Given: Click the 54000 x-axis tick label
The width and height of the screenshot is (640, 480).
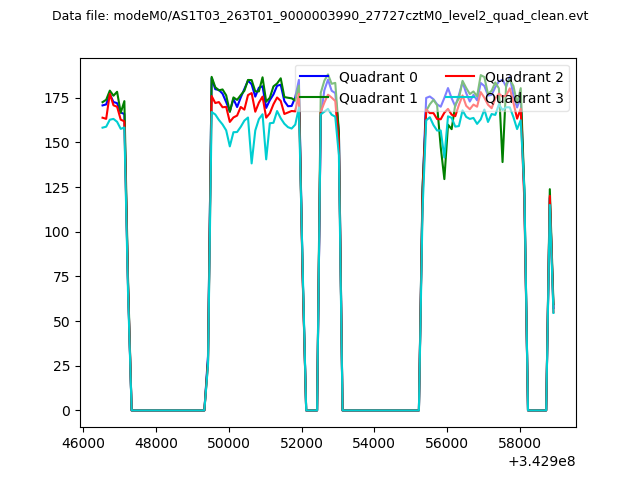Looking at the screenshot, I should click(375, 441).
